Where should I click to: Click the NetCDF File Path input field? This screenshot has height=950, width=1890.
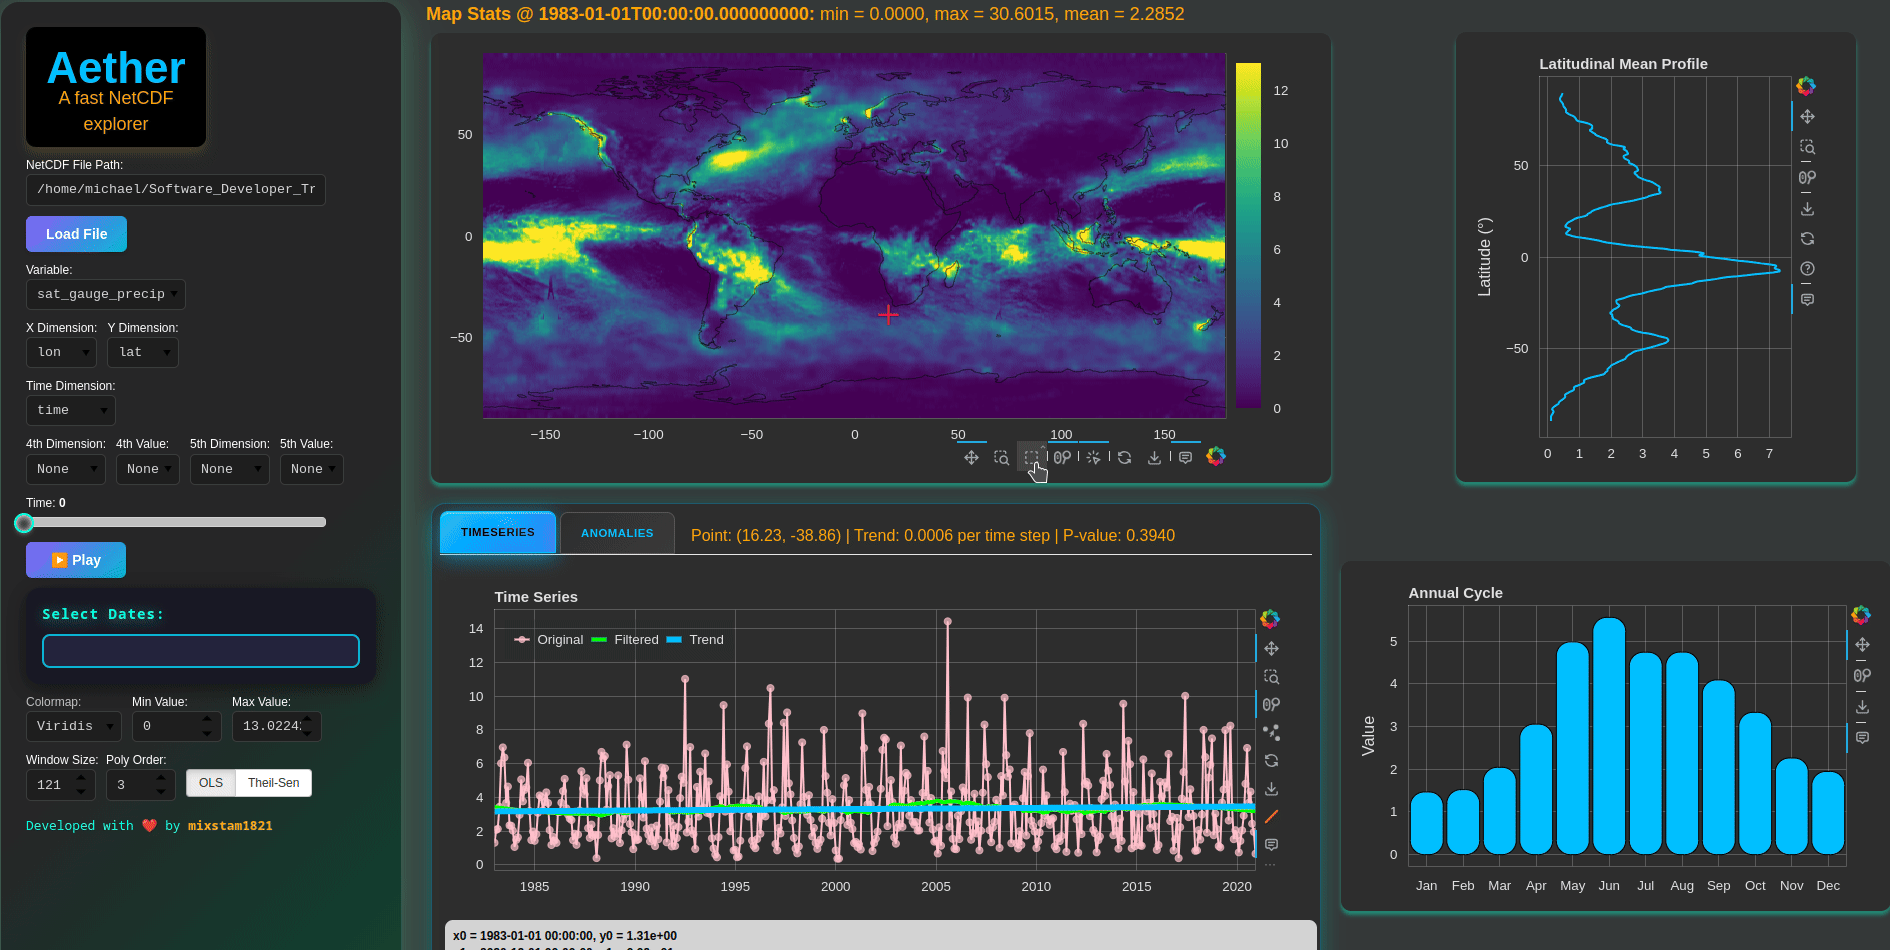[176, 190]
